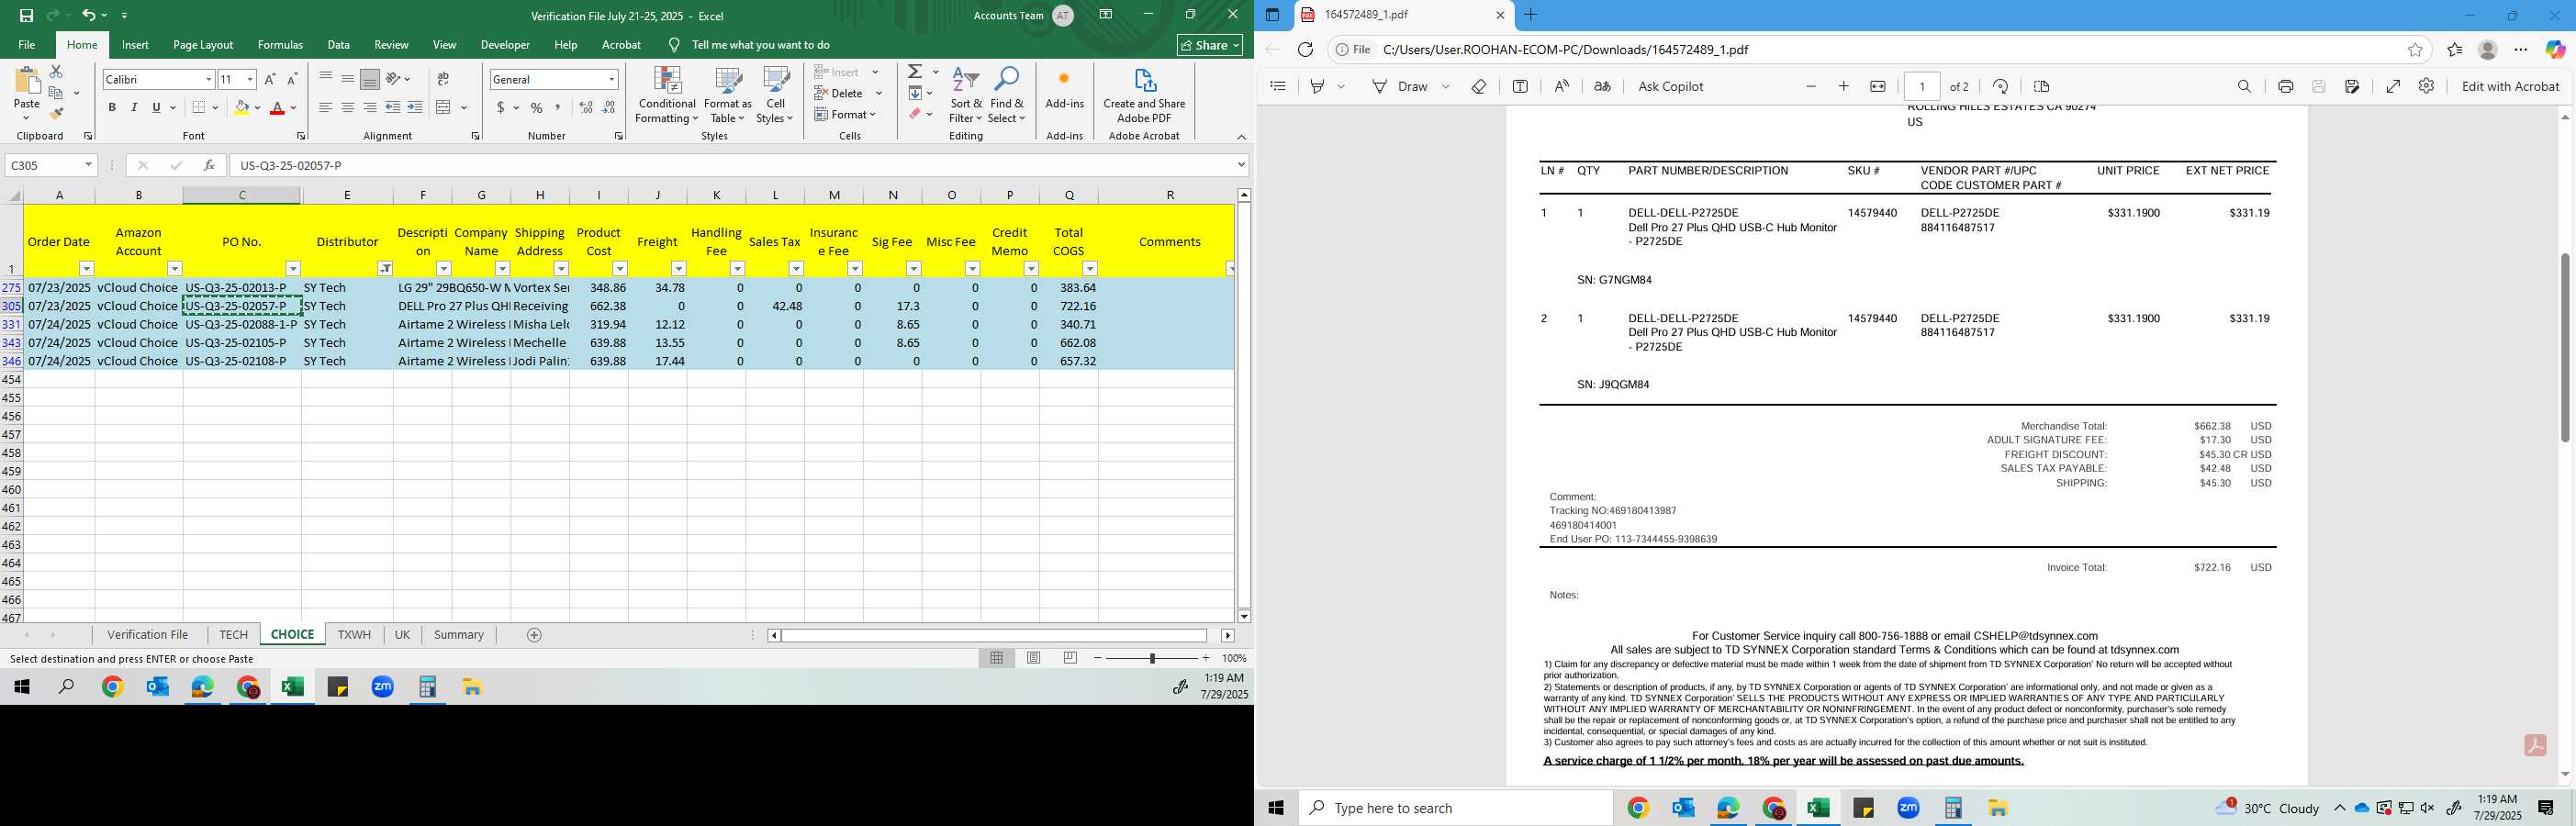This screenshot has height=826, width=2576.
Task: Toggle Wrap Text in Alignment group
Action: pyautogui.click(x=443, y=79)
